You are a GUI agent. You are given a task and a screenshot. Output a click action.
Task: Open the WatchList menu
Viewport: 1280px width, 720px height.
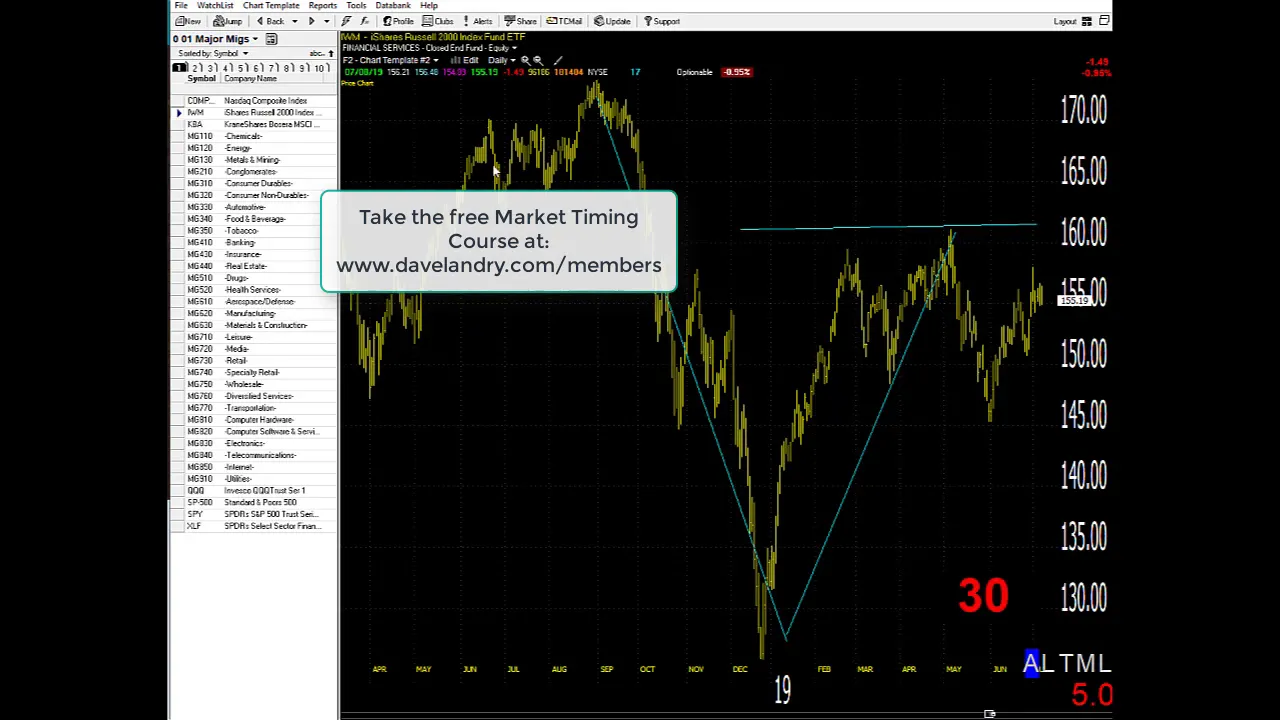(x=215, y=5)
